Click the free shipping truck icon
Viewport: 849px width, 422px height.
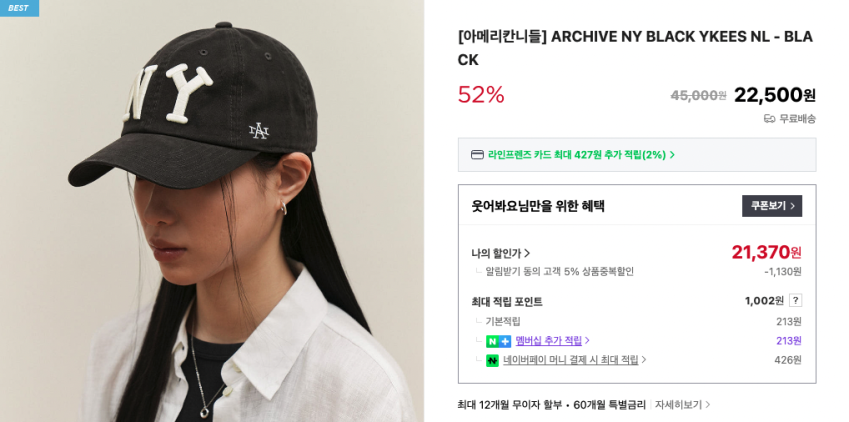(x=769, y=119)
